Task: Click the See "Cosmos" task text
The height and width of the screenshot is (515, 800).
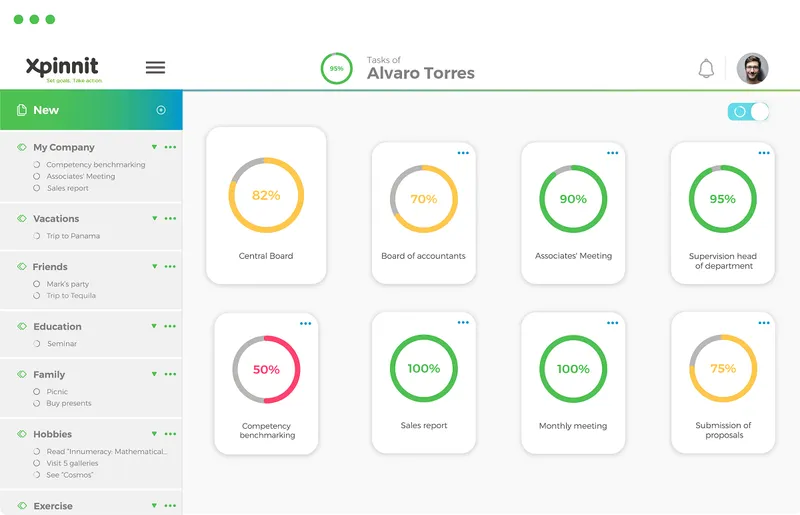Action: tap(69, 475)
